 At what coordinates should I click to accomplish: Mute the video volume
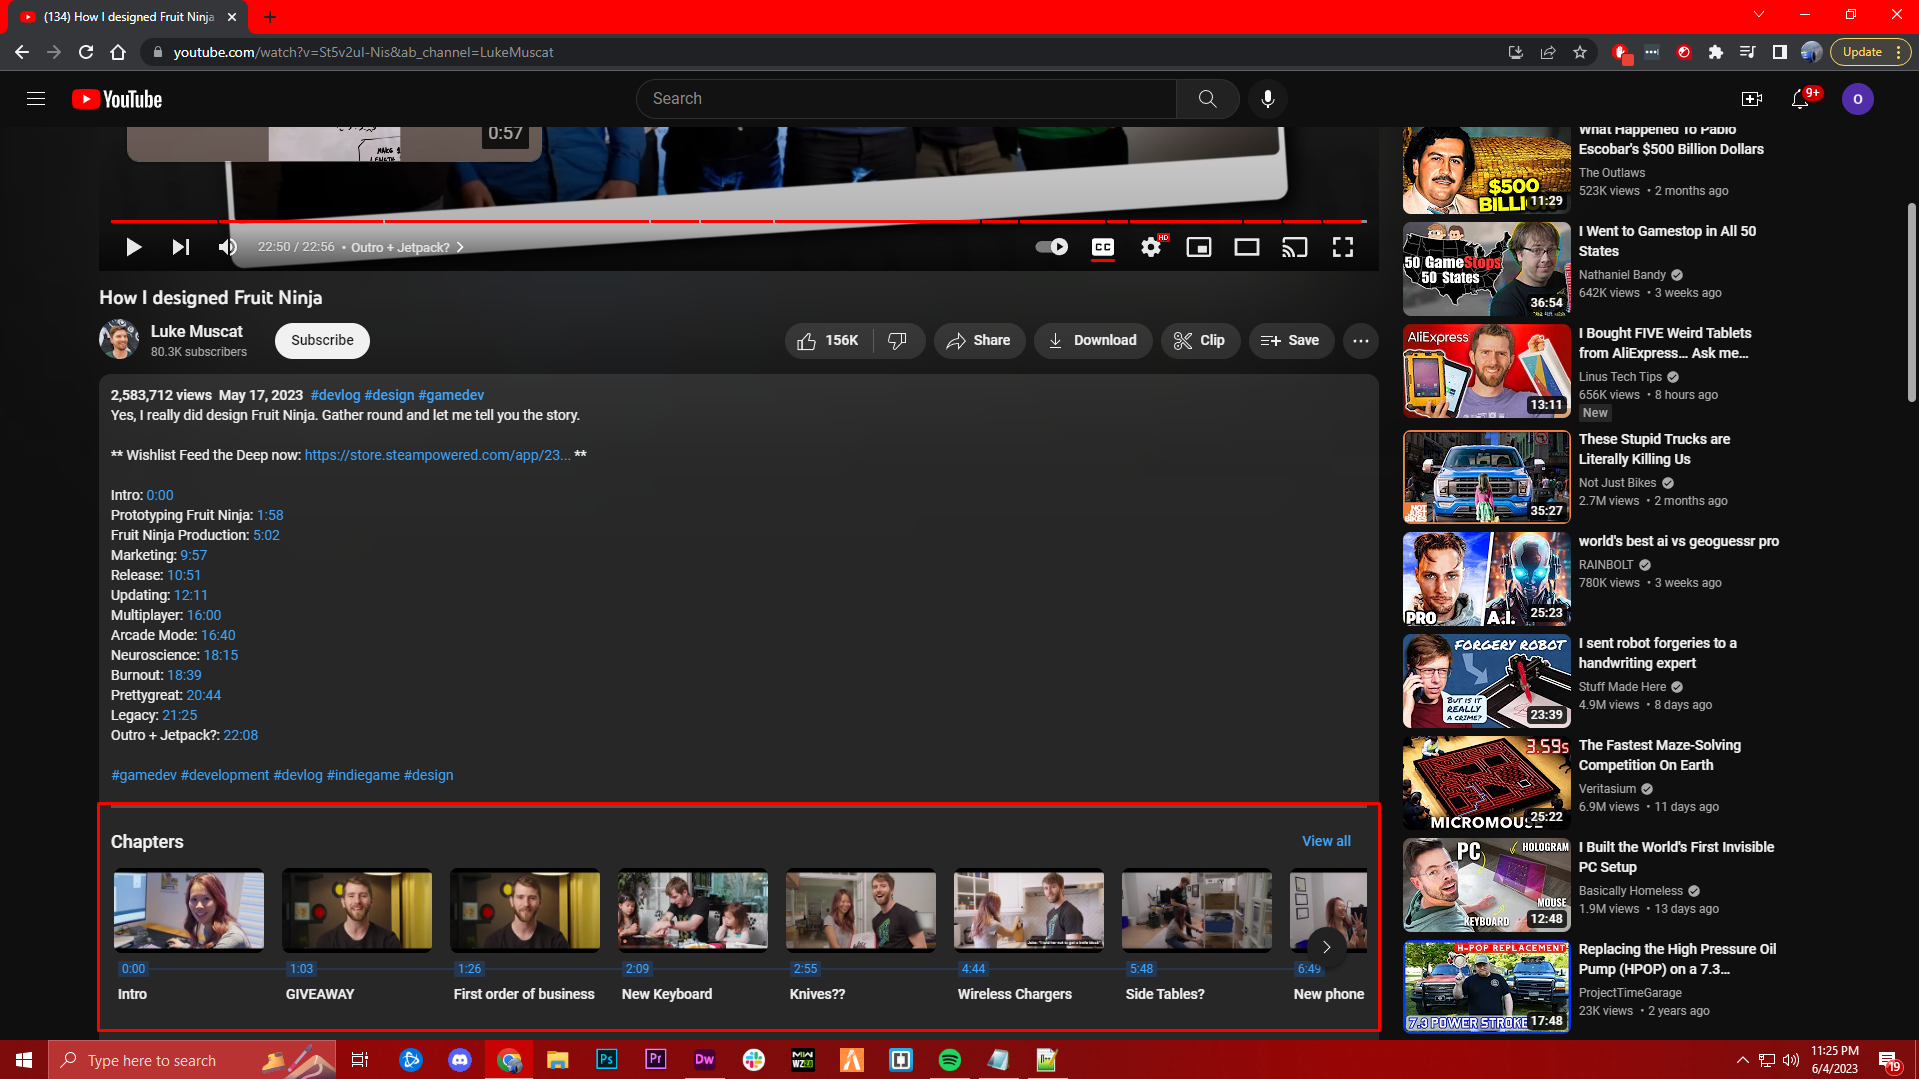(x=228, y=247)
